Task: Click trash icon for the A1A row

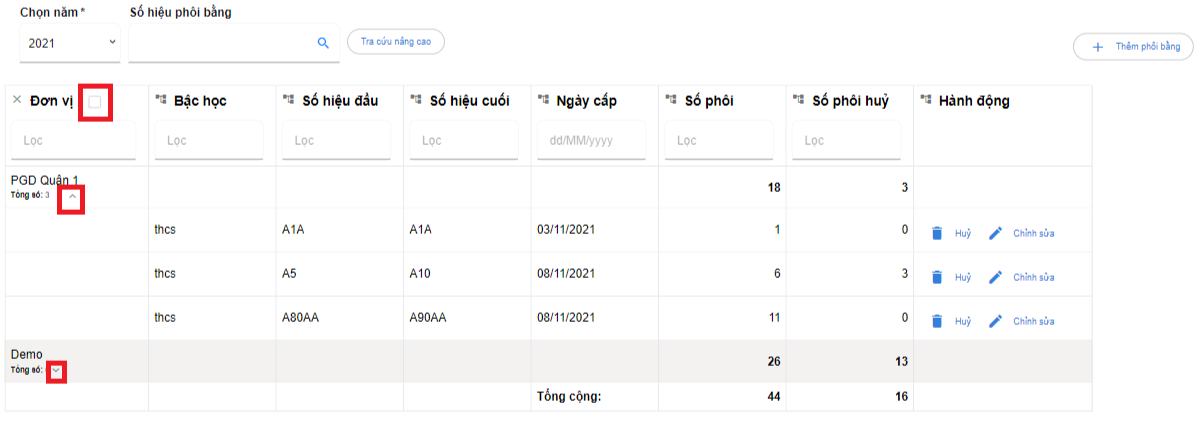Action: (x=937, y=233)
